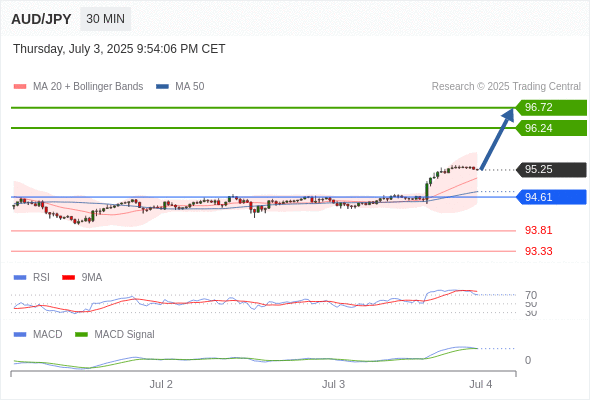Click the 93.81 support level label

538,230
